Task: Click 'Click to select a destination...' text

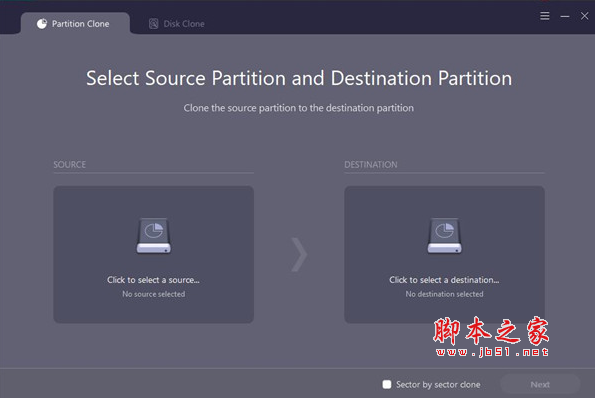Action: [444, 280]
